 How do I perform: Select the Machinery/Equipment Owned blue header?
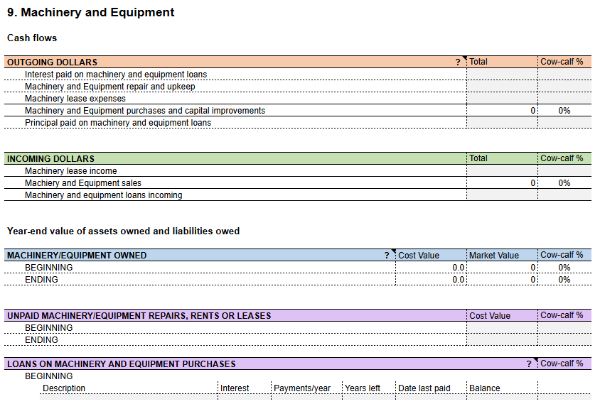[190, 256]
